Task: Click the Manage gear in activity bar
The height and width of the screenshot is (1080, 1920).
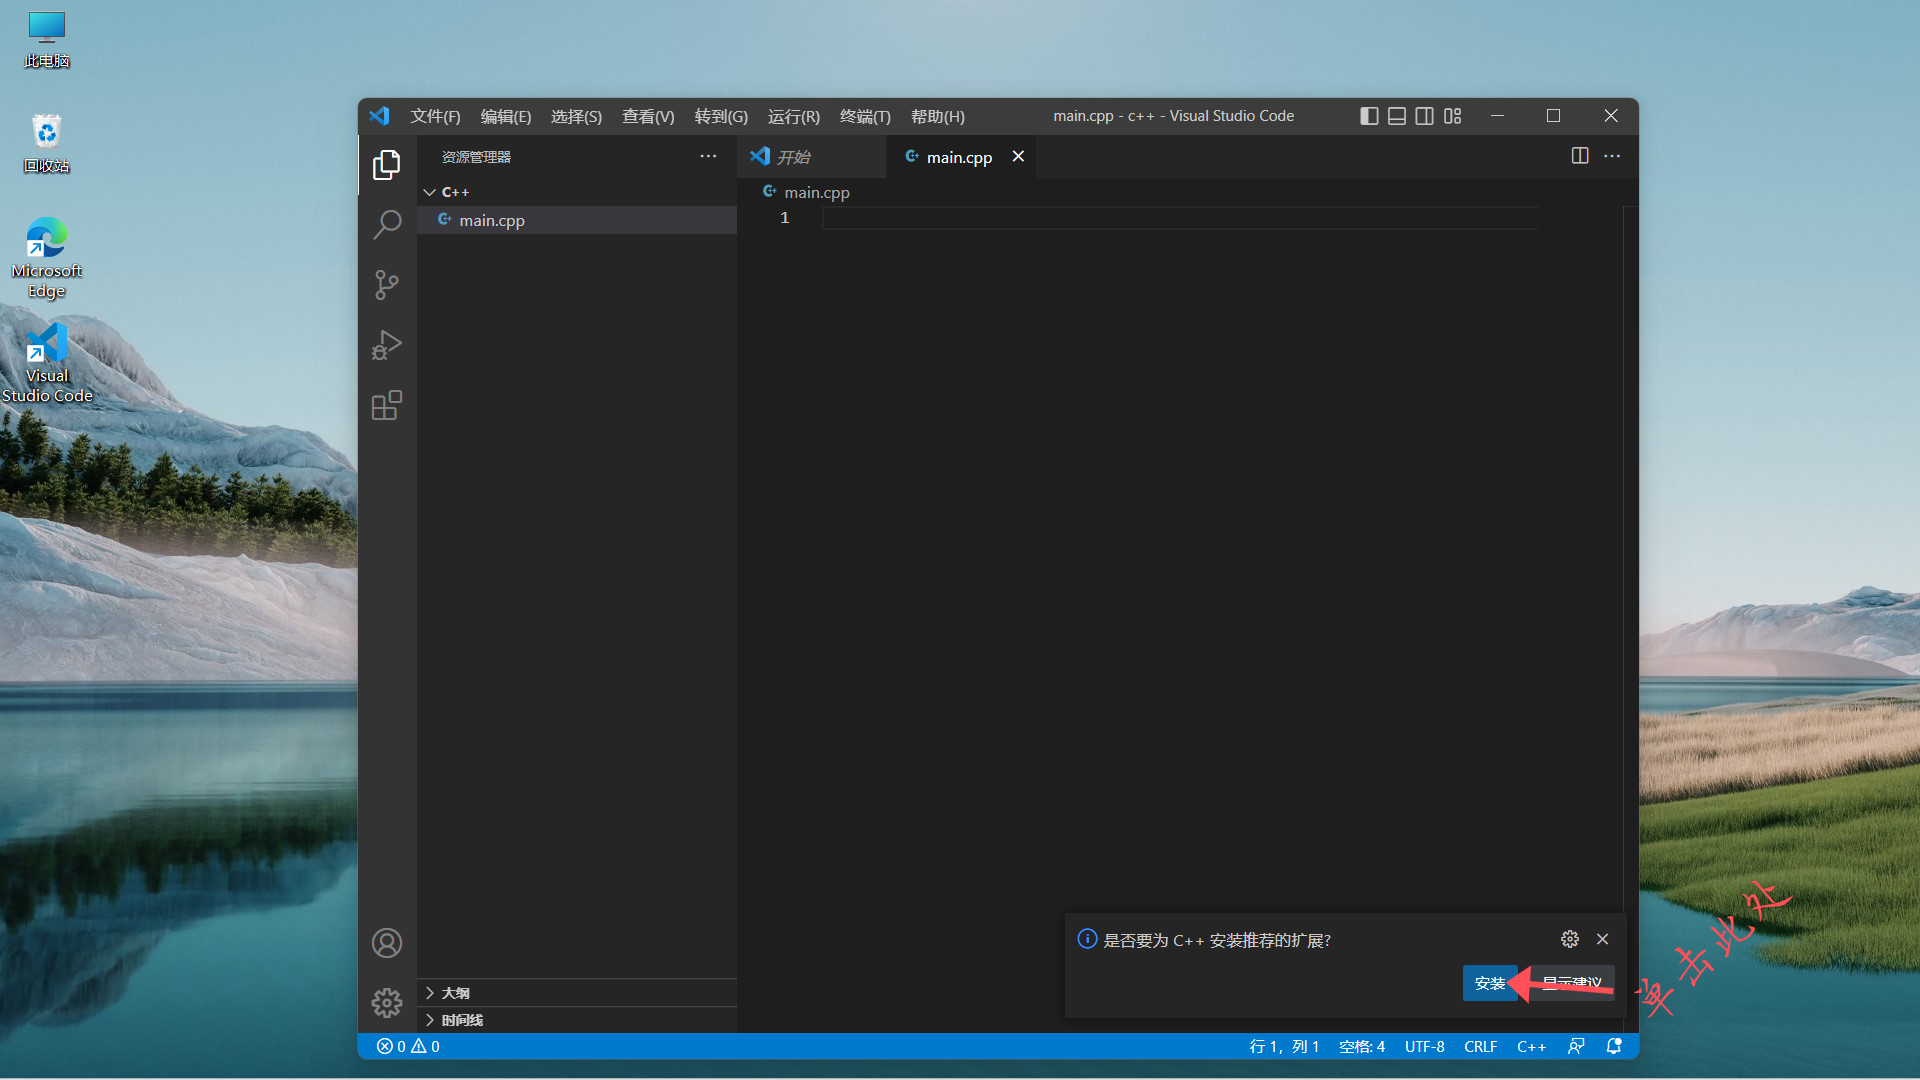Action: 387,1002
